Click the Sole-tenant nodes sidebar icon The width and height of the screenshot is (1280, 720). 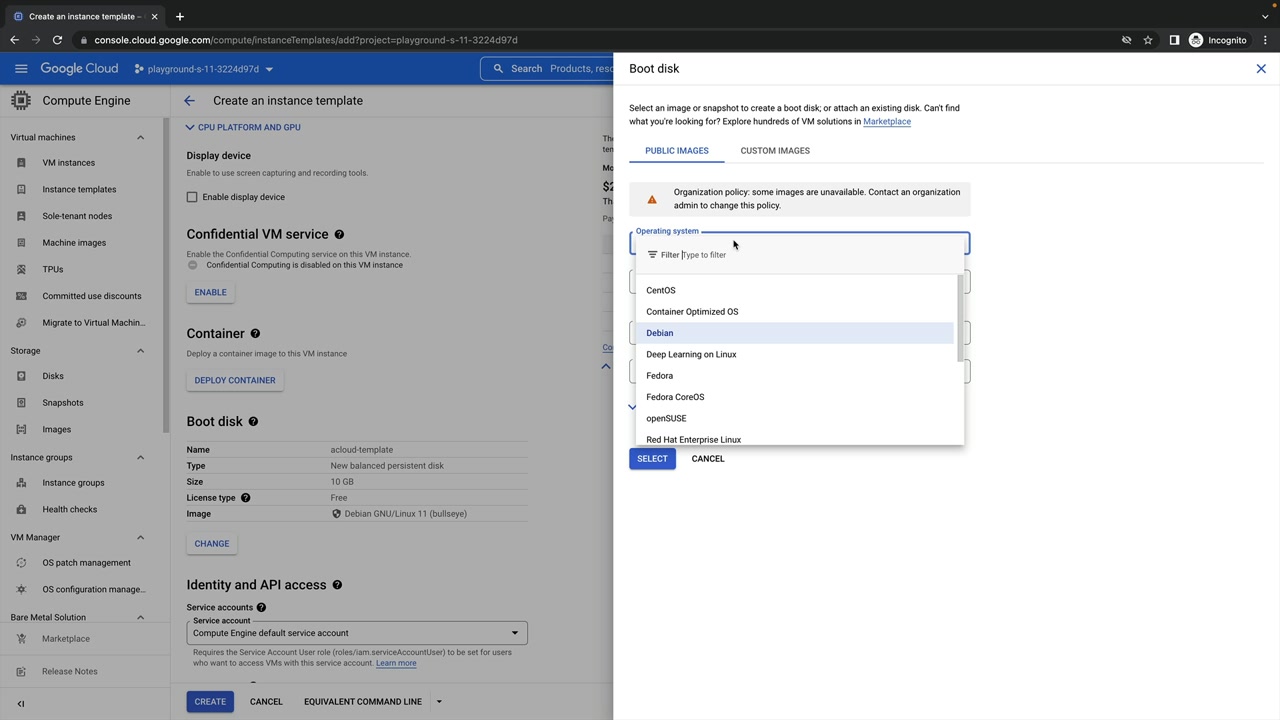click(21, 216)
